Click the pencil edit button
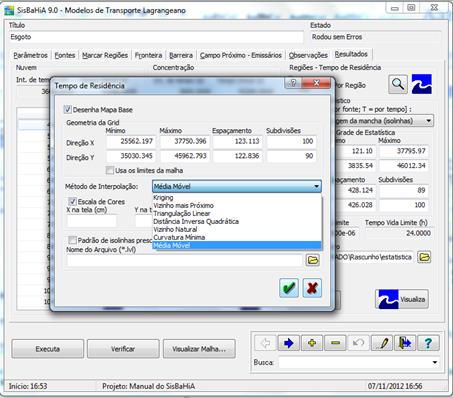Viewport: 453px width, 398px height. (x=382, y=343)
